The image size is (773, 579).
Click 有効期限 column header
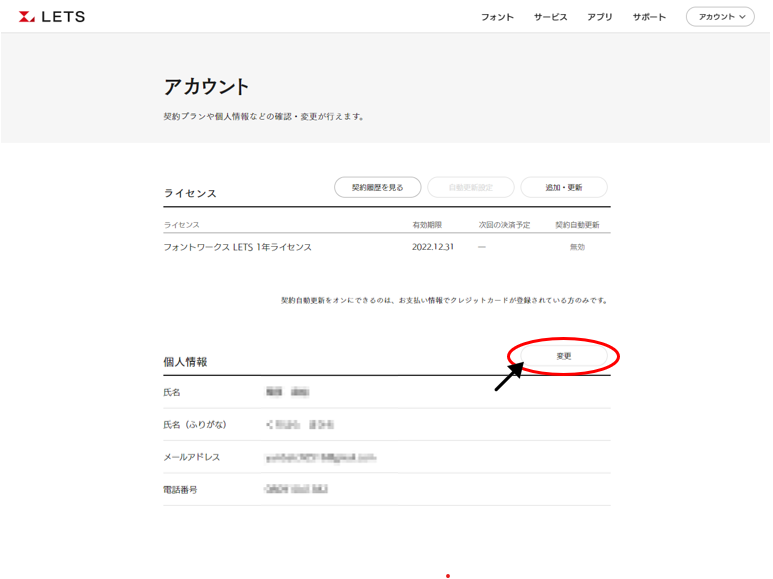(x=427, y=225)
